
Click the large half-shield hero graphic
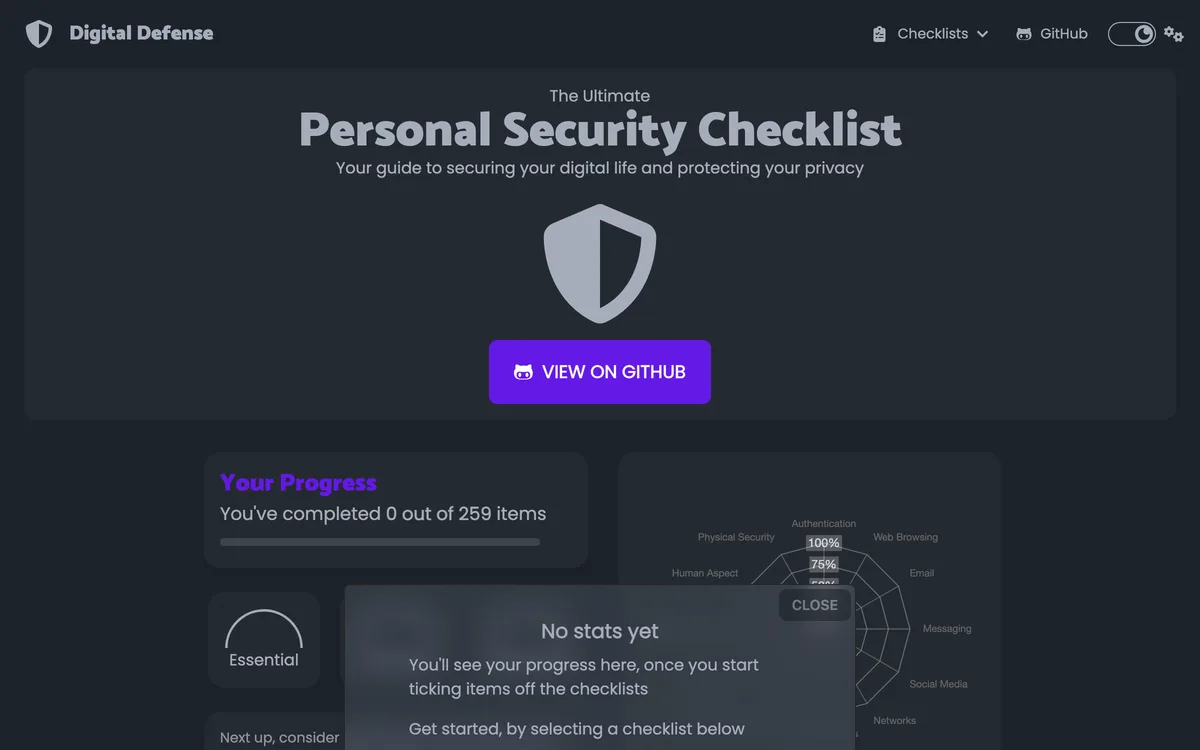click(600, 264)
